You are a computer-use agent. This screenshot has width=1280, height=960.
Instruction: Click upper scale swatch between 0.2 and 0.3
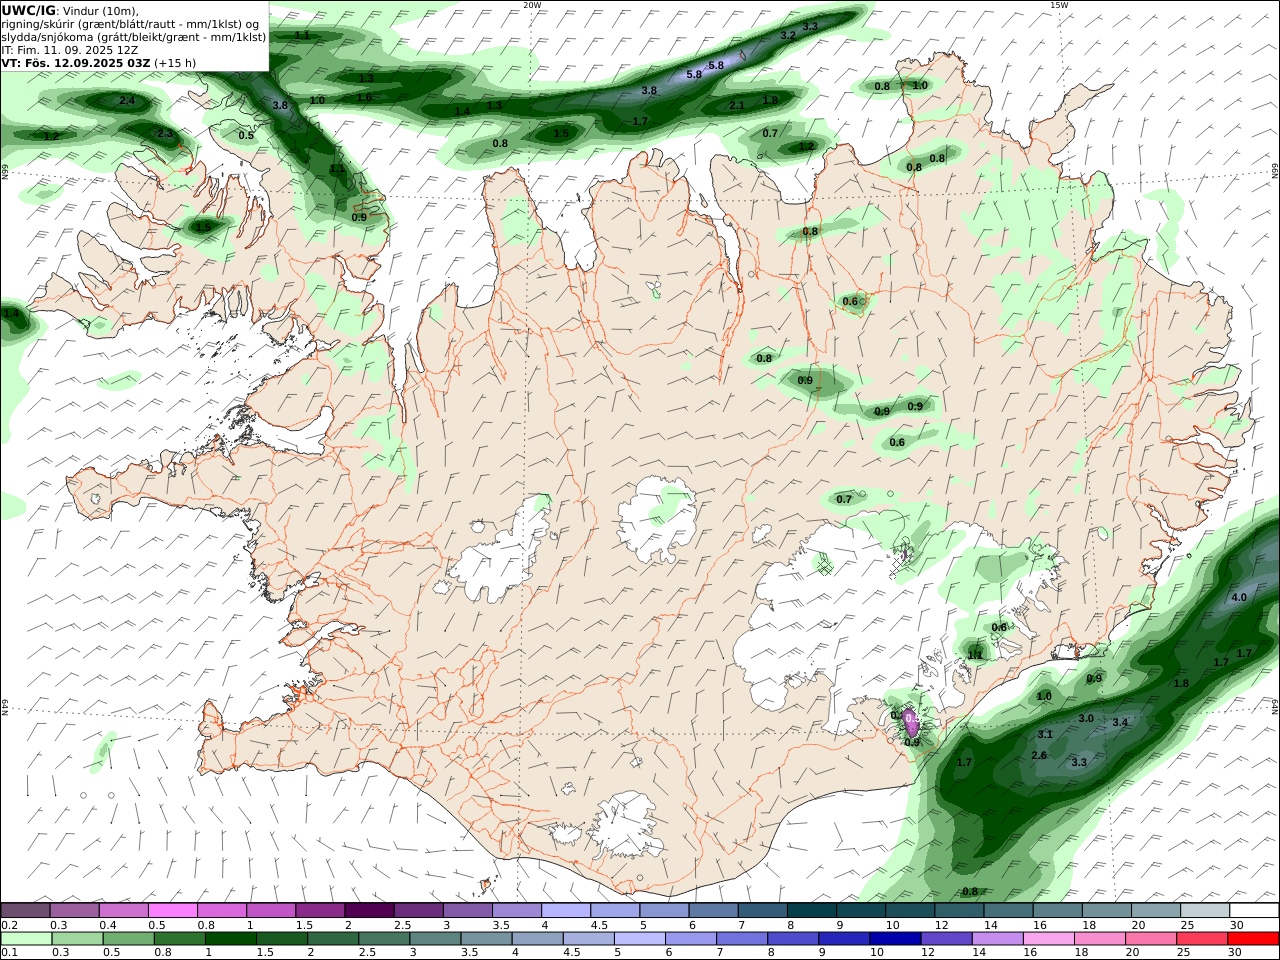tap(26, 910)
